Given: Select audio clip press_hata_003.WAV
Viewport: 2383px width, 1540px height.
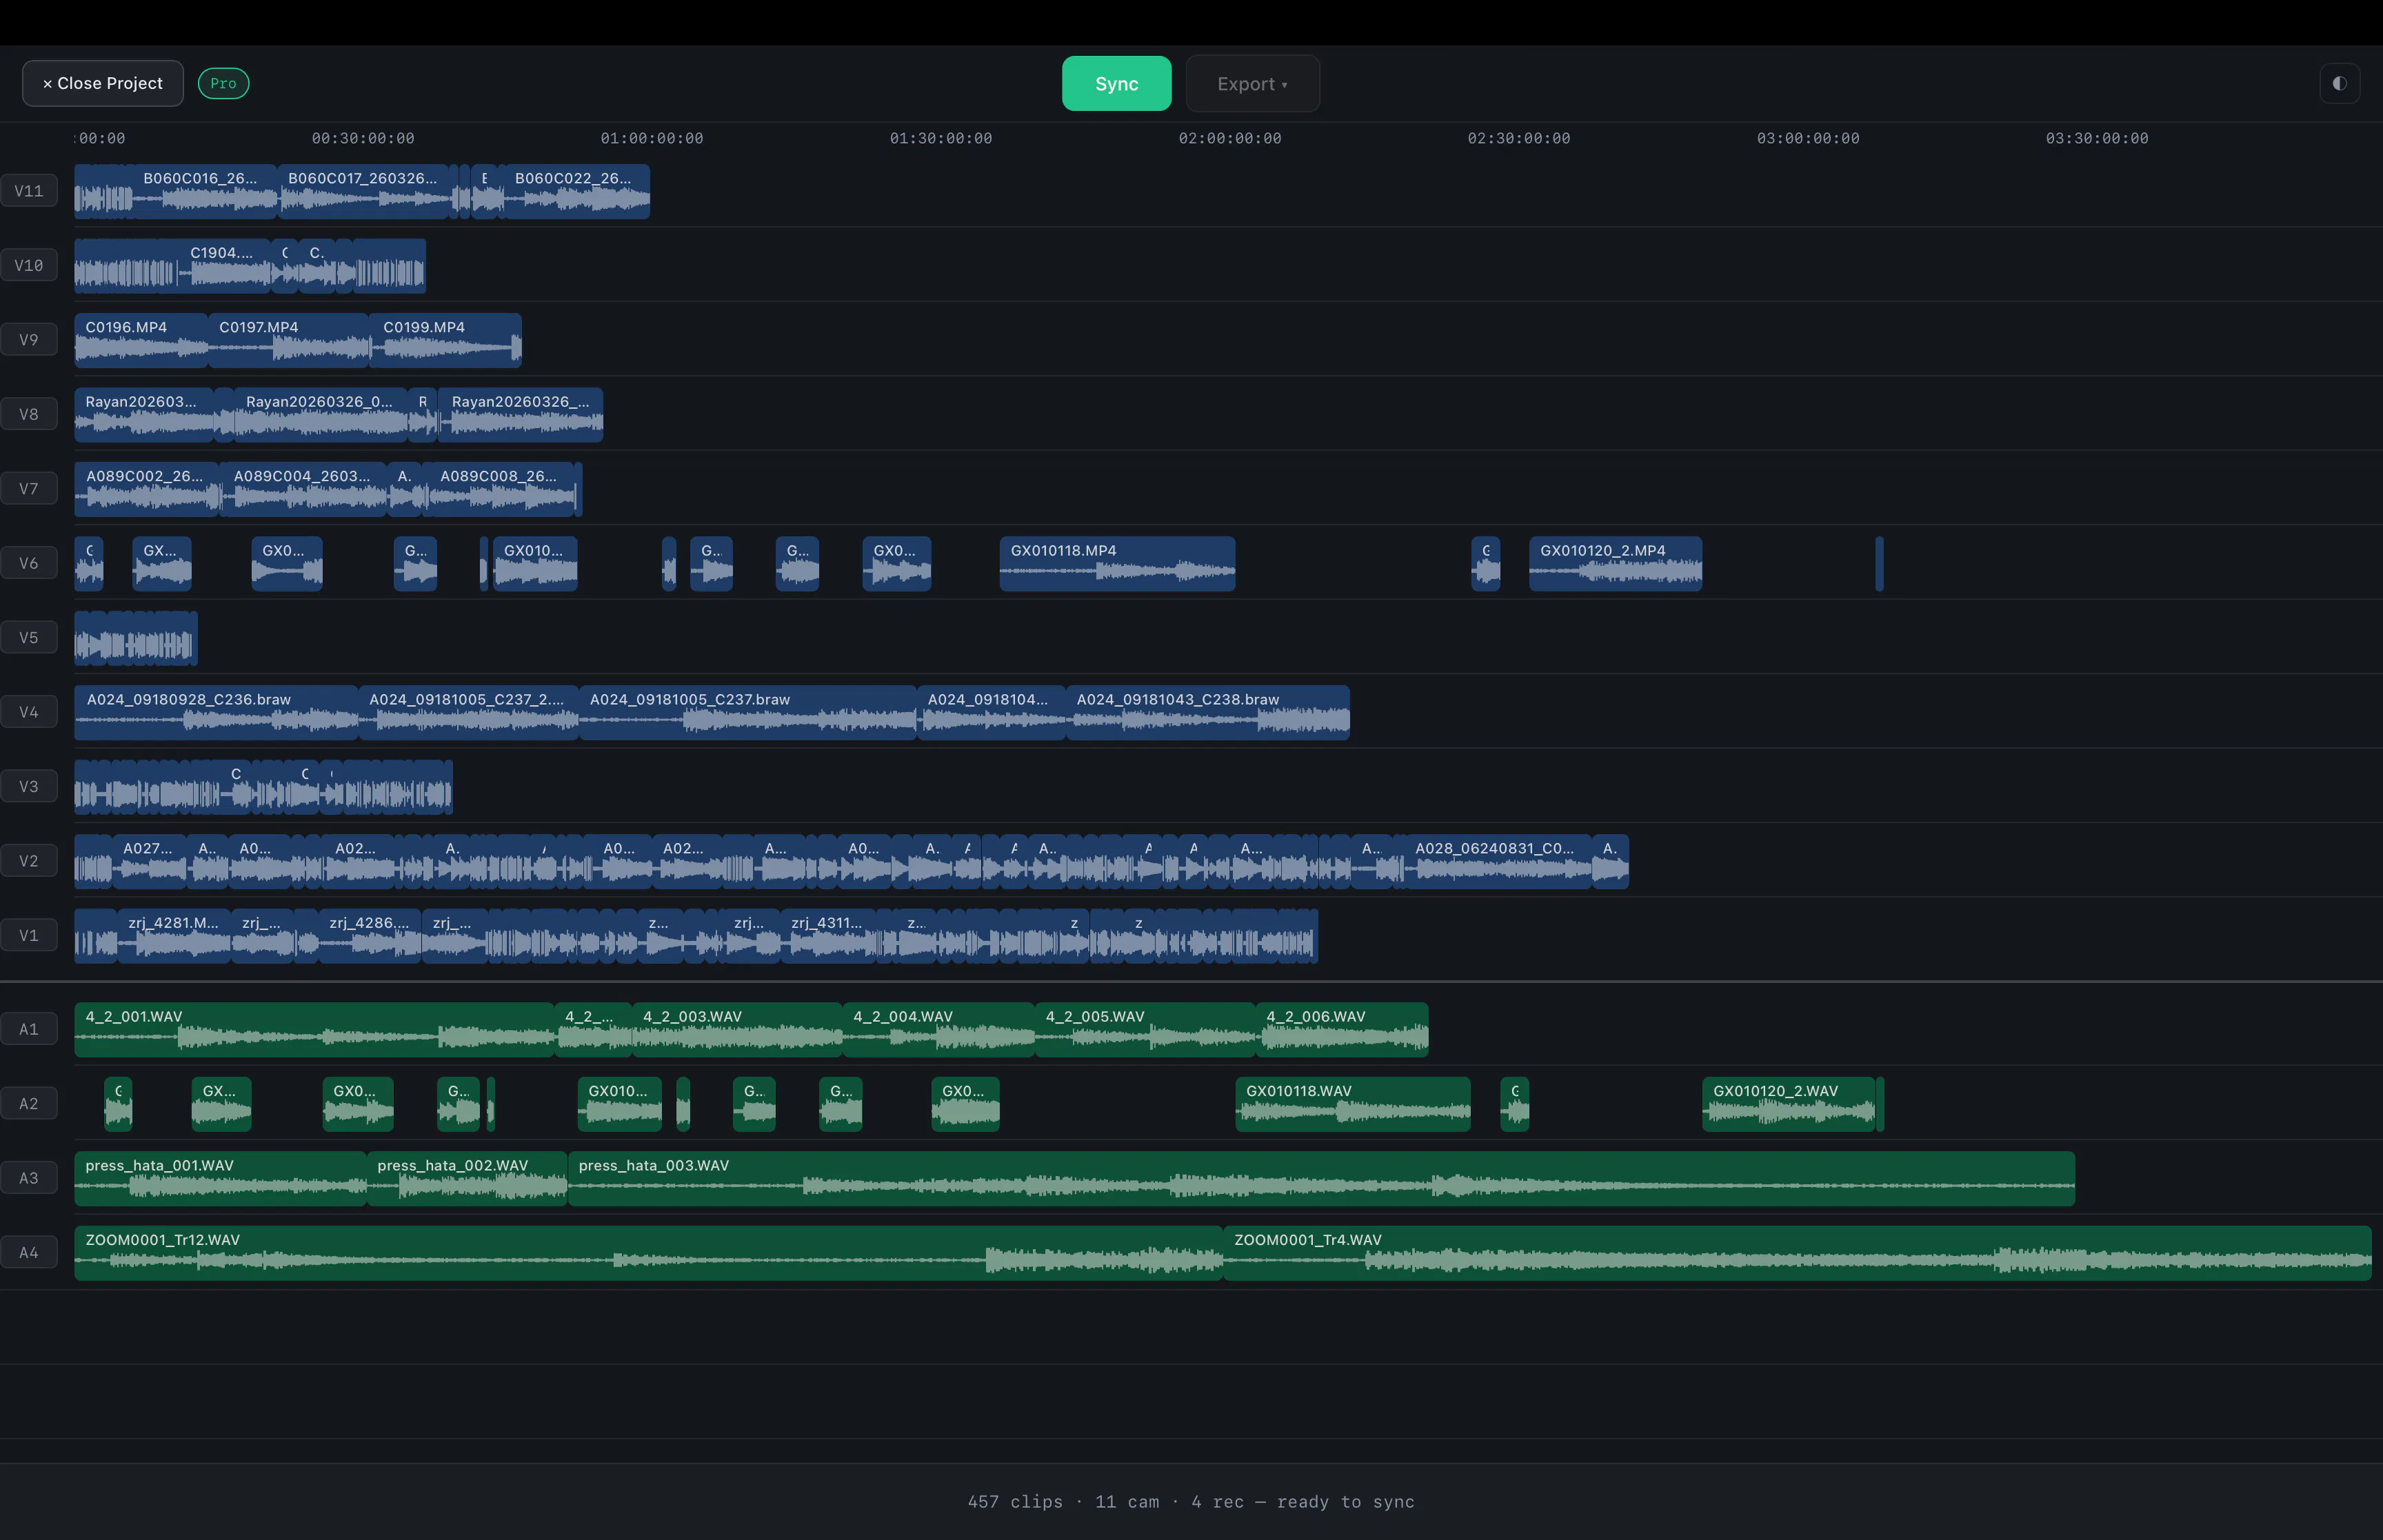Looking at the screenshot, I should [x=1321, y=1178].
